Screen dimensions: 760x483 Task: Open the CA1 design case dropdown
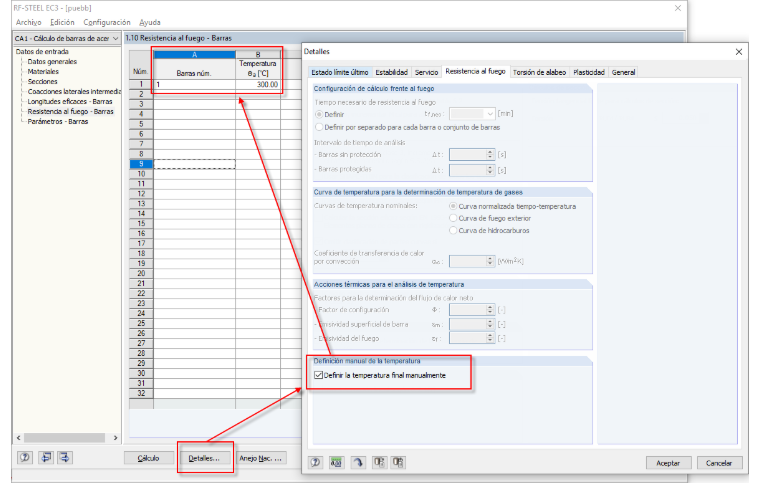coord(115,38)
